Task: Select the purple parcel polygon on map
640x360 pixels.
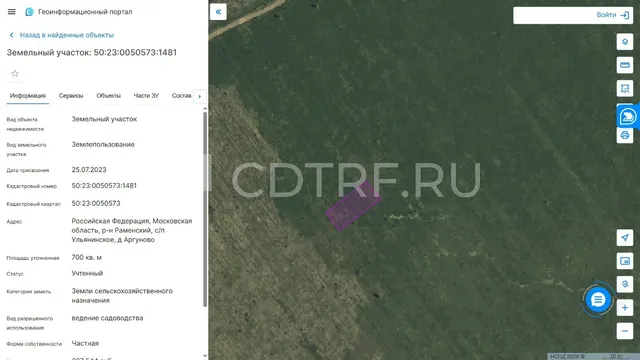Action: (x=353, y=205)
